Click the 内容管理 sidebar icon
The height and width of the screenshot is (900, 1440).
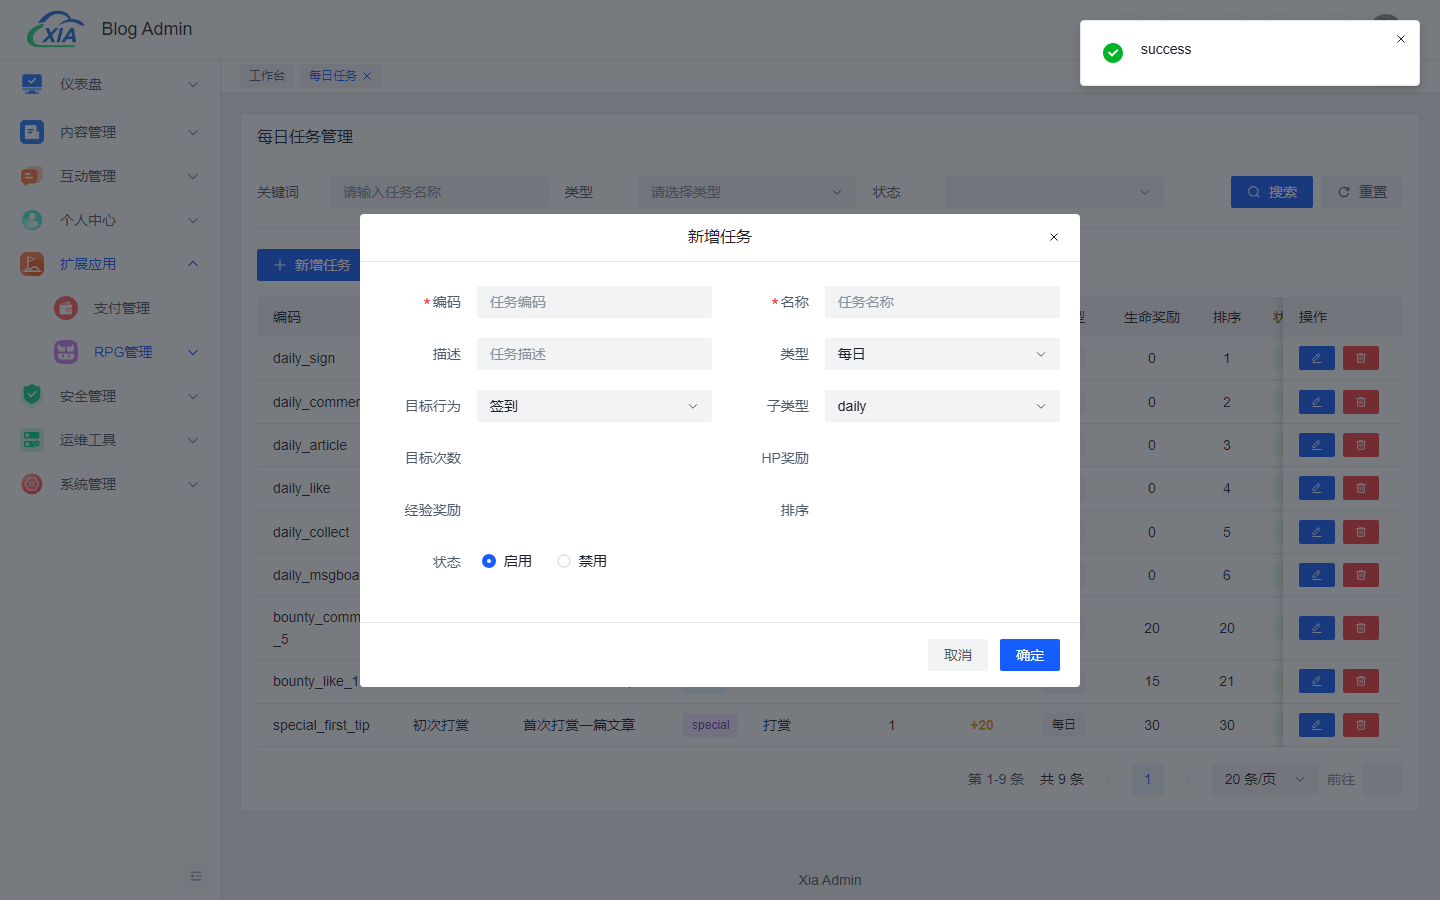(32, 132)
